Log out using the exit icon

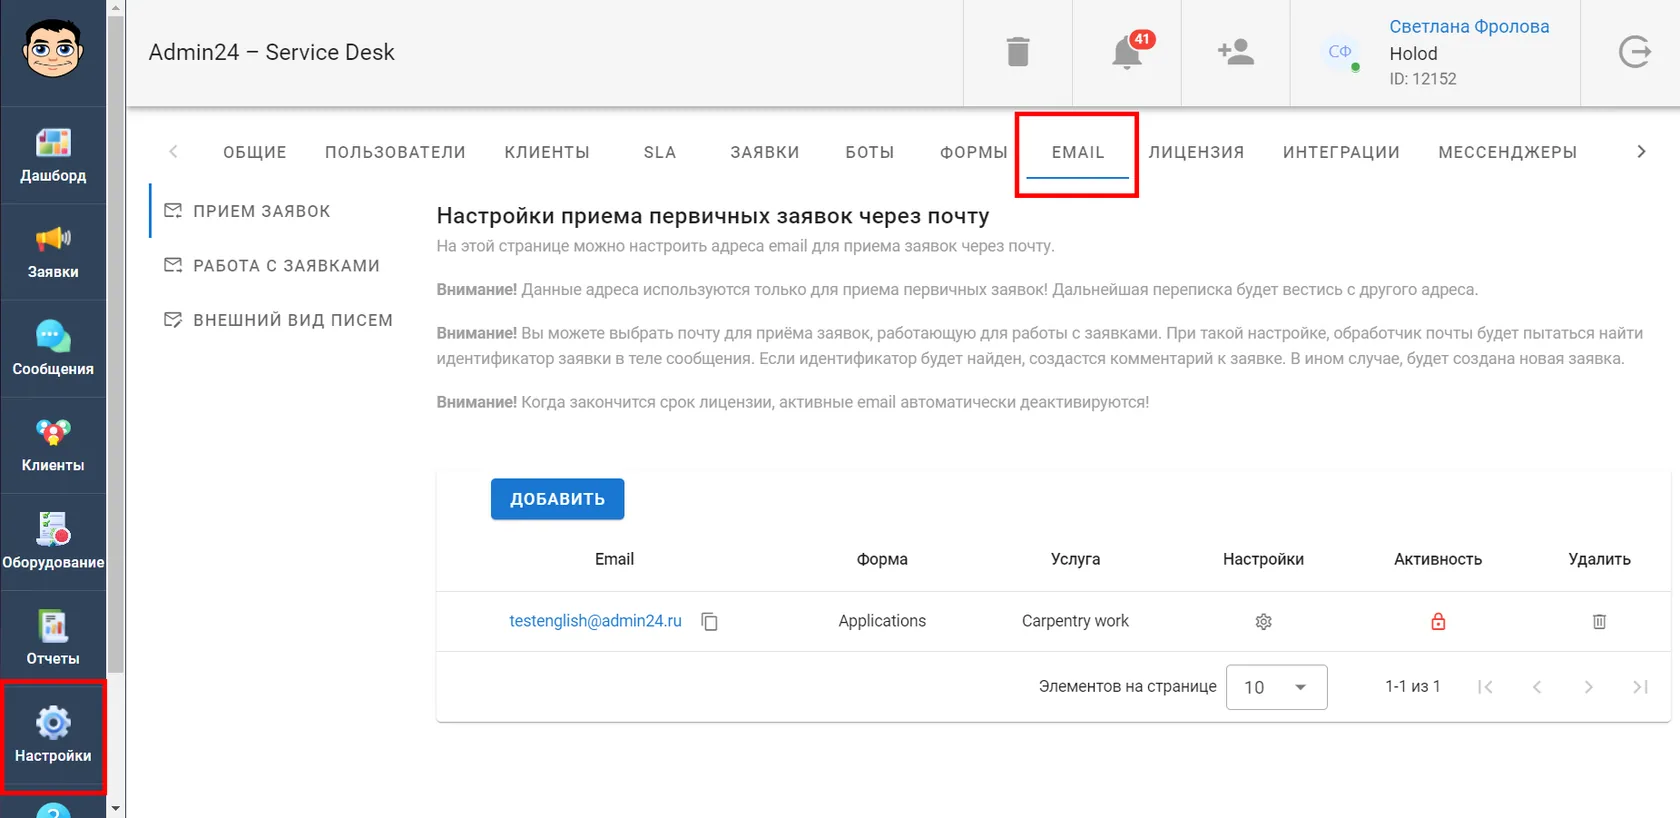1634,52
